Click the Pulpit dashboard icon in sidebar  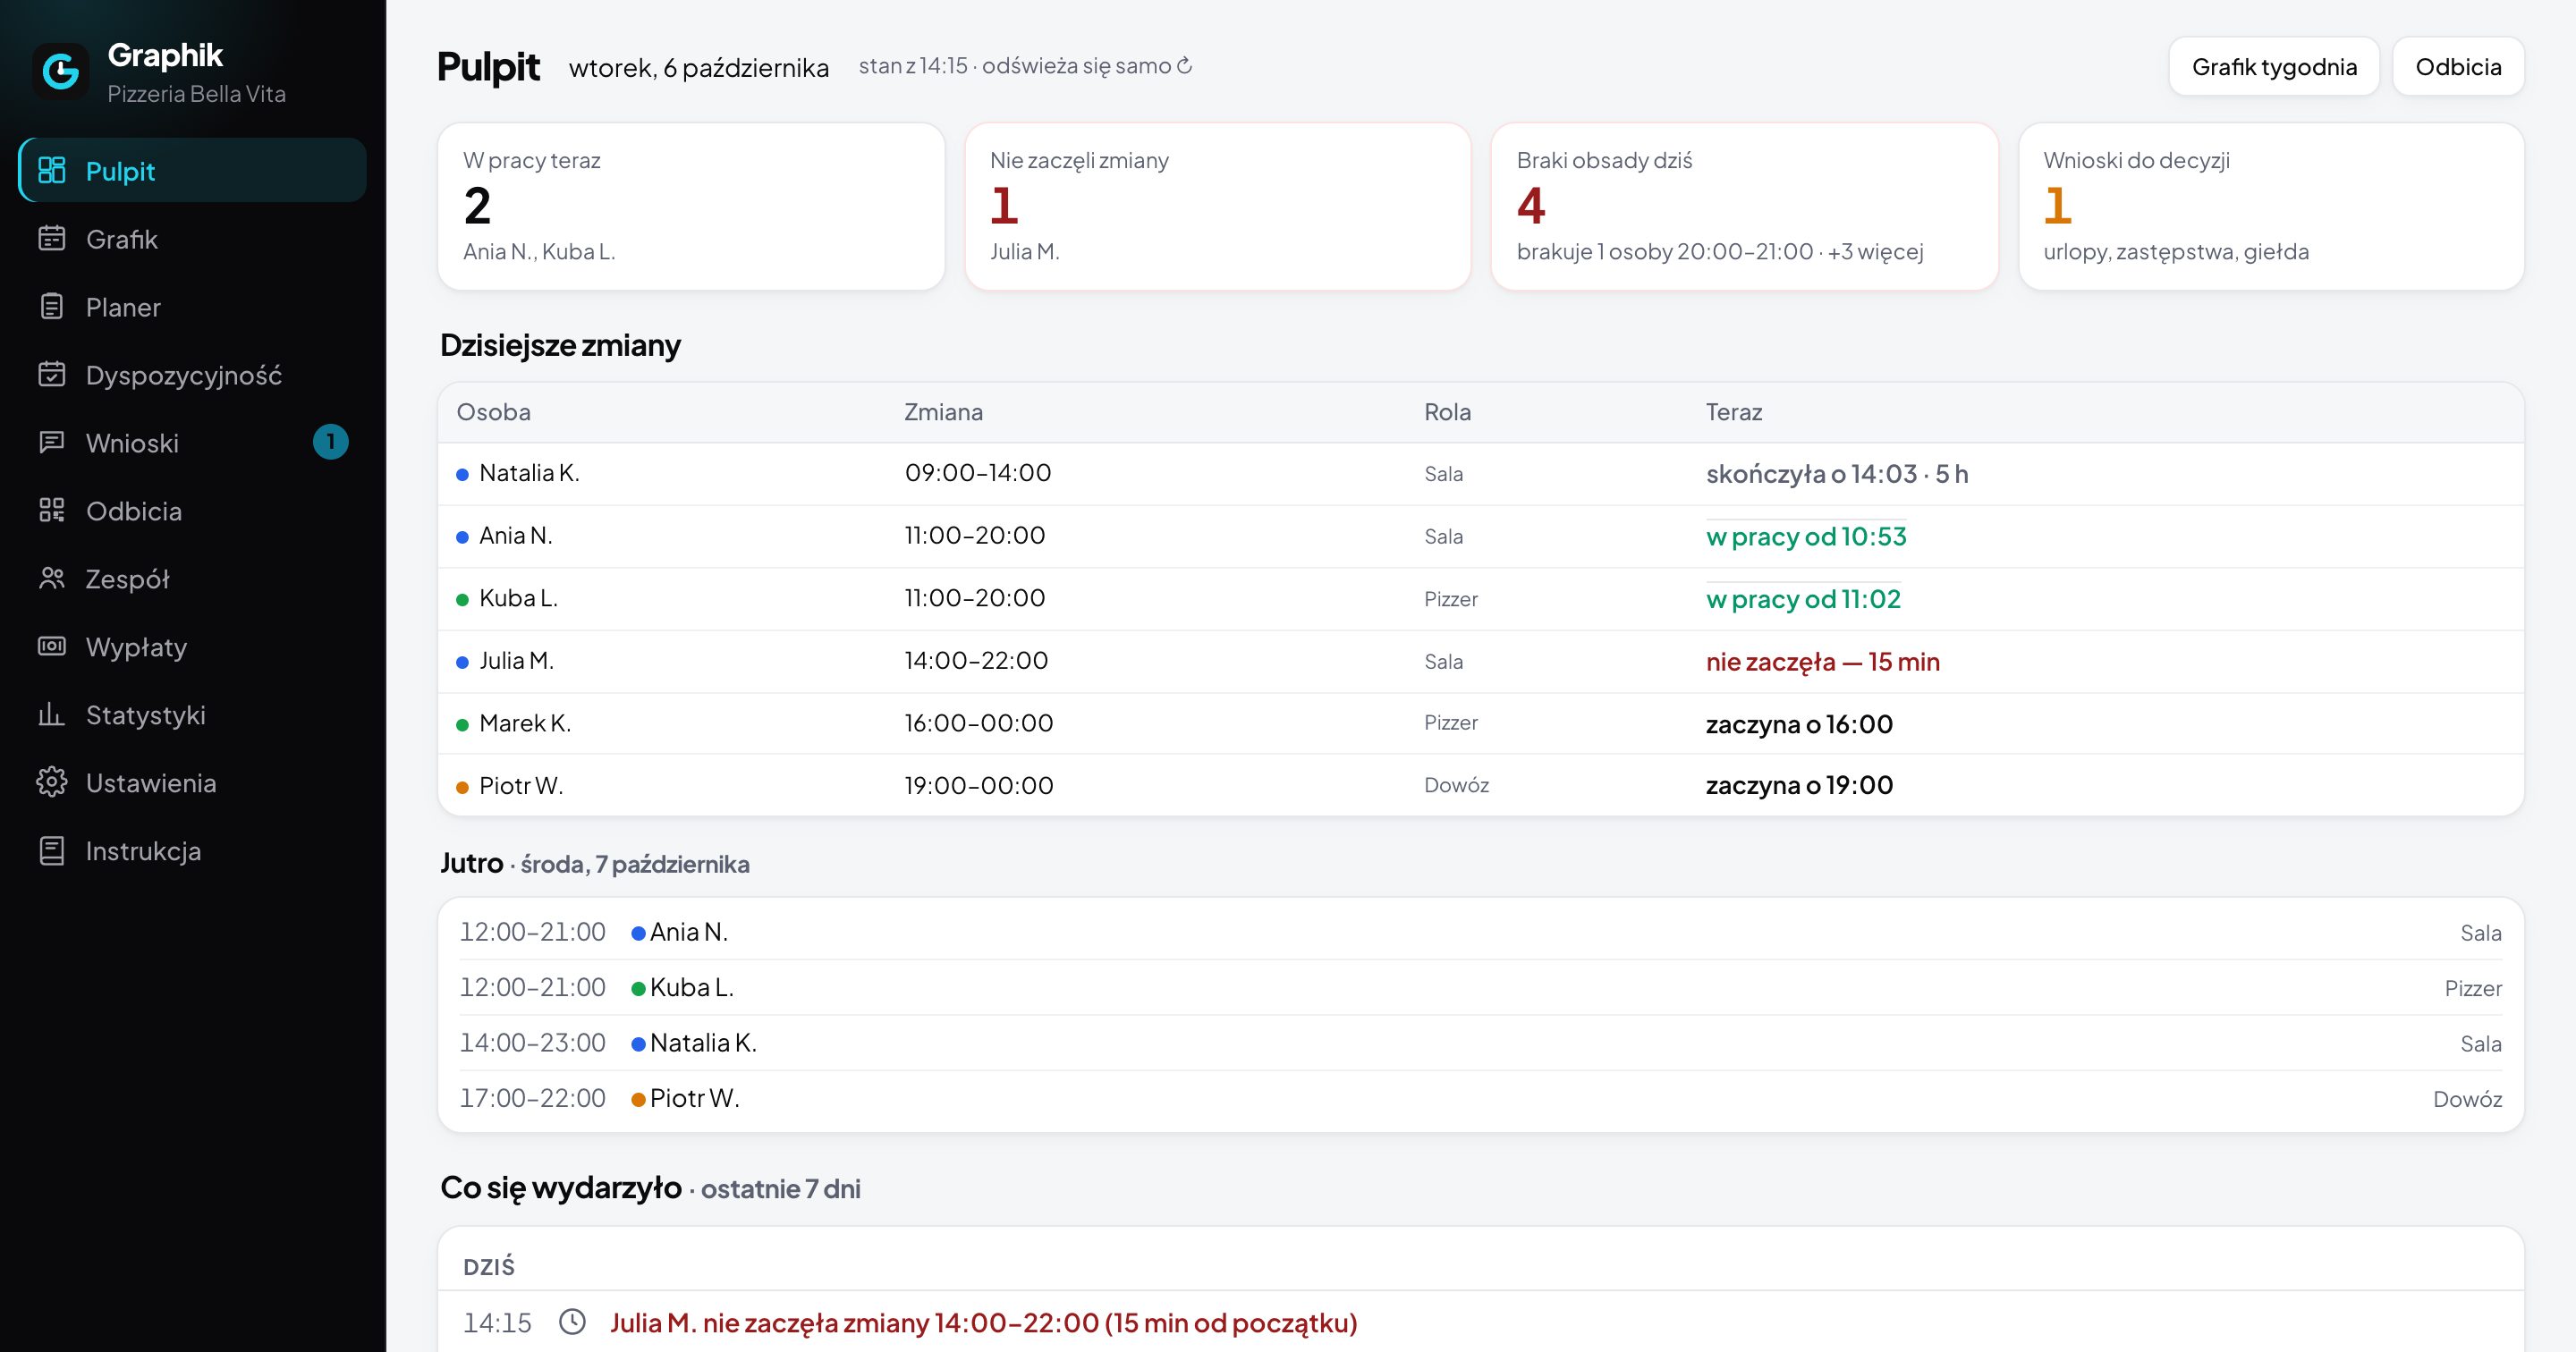52,171
